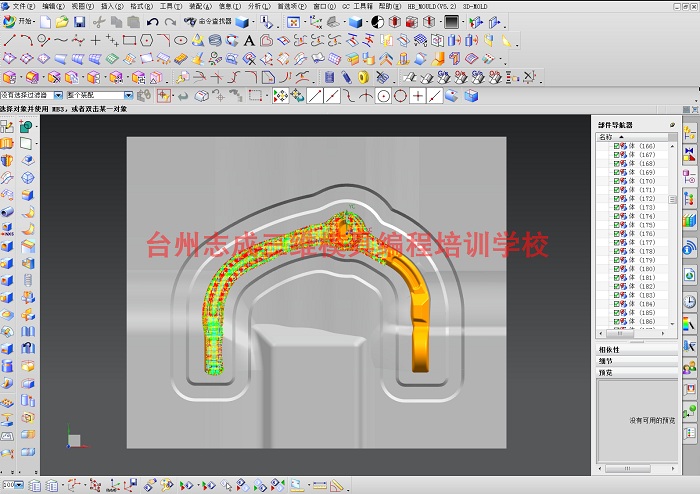
Task: Open the 编辑(E) menu
Action: coord(53,6)
